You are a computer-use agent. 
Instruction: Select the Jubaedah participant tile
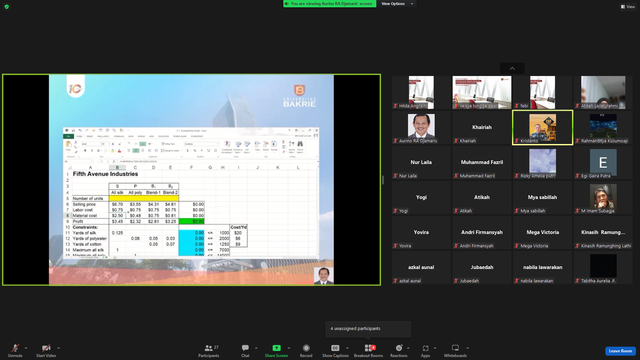[x=482, y=268]
